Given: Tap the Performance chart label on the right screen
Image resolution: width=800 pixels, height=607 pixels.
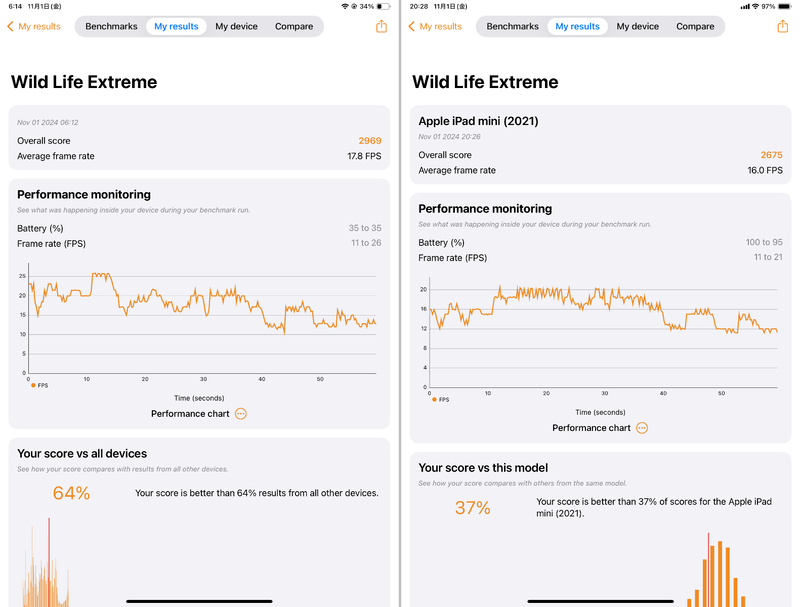Looking at the screenshot, I should coord(591,428).
